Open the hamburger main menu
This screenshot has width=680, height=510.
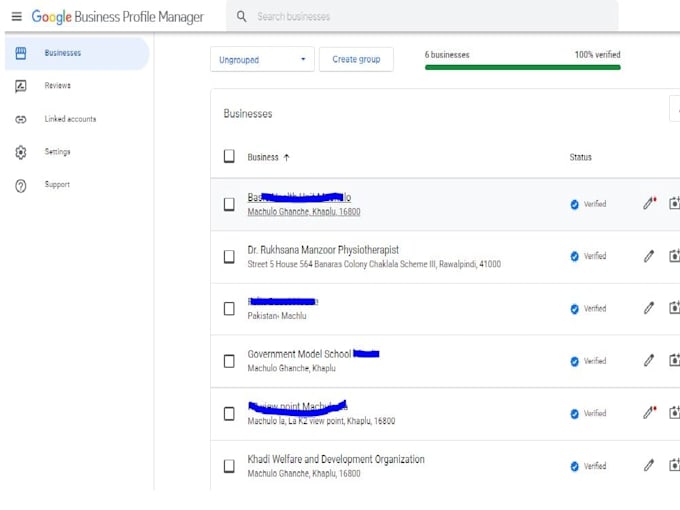tap(16, 17)
